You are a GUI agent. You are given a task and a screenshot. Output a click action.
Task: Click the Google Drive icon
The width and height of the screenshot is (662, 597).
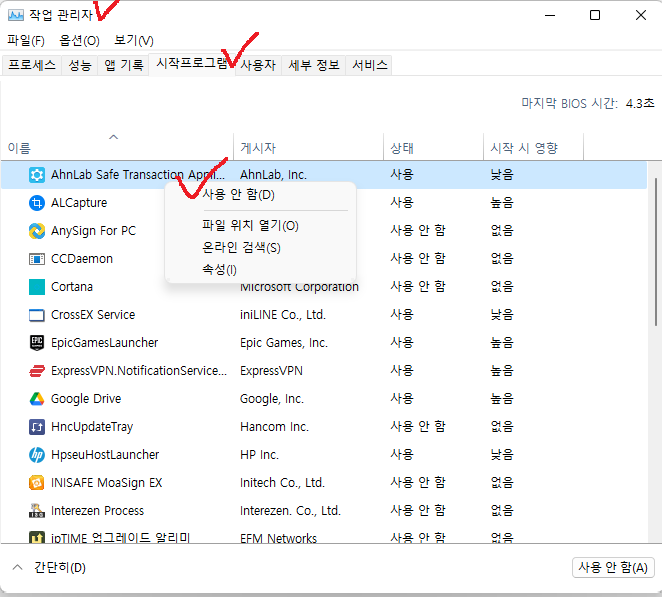(x=37, y=399)
